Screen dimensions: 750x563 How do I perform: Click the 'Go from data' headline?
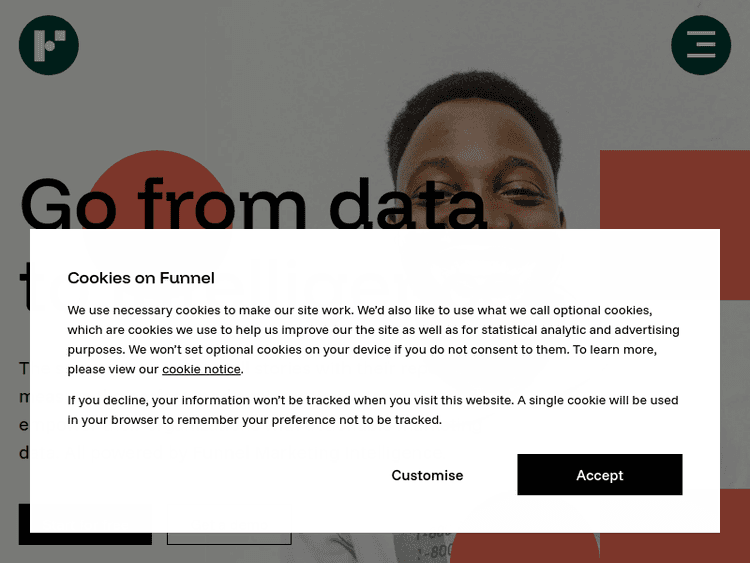point(250,203)
